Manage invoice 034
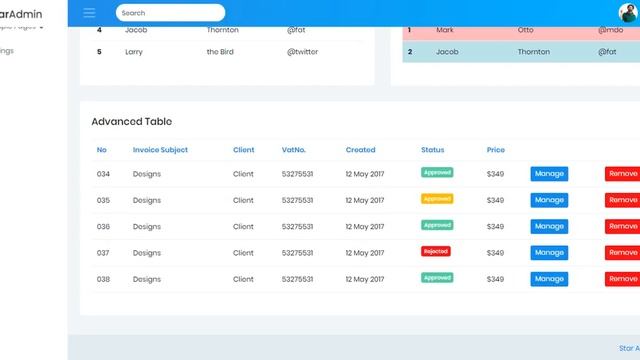This screenshot has height=360, width=640. click(549, 174)
